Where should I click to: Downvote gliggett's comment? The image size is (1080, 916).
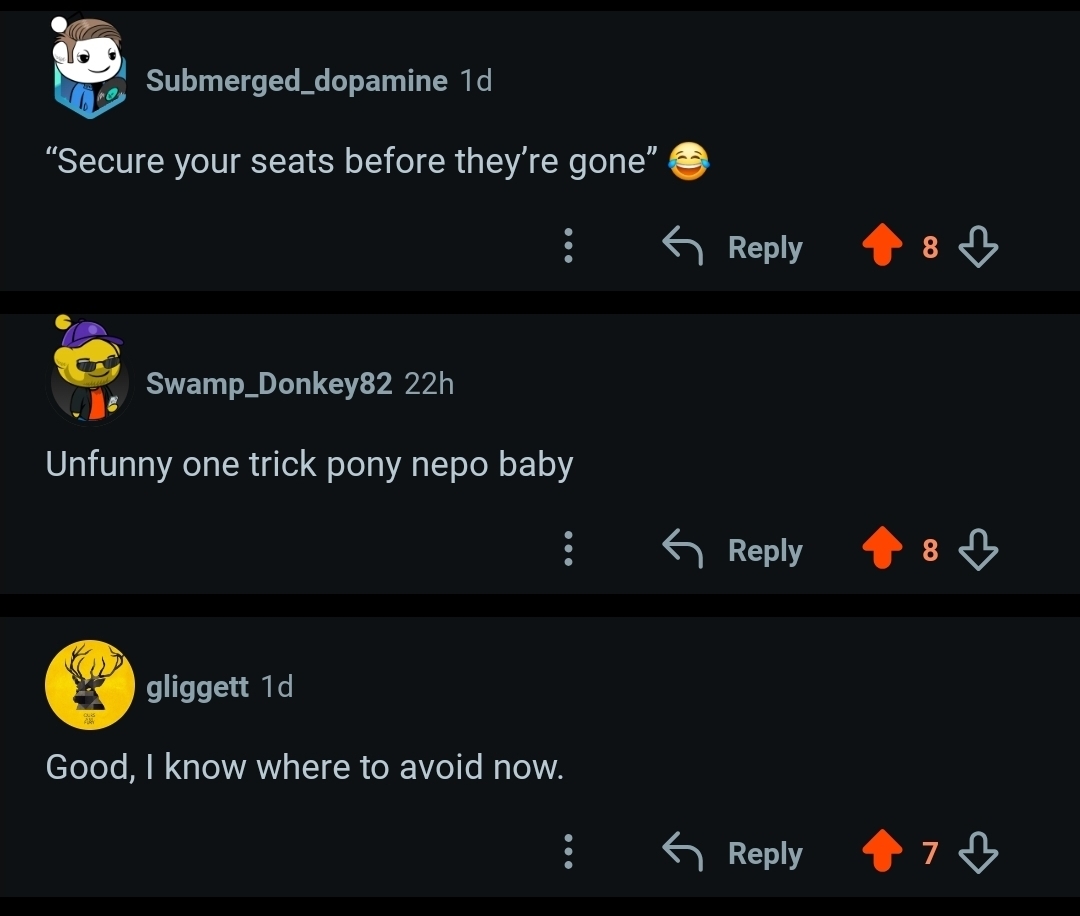click(978, 853)
